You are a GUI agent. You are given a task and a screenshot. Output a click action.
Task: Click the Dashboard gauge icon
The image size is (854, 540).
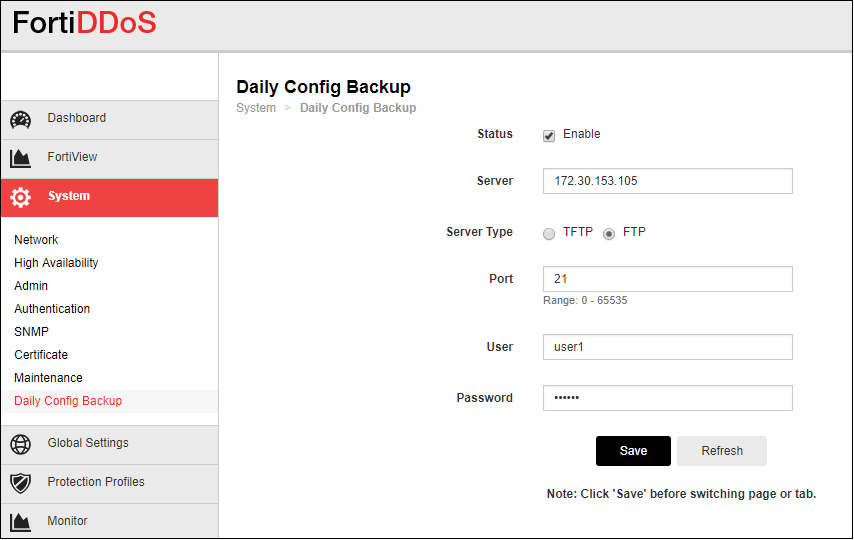(21, 120)
